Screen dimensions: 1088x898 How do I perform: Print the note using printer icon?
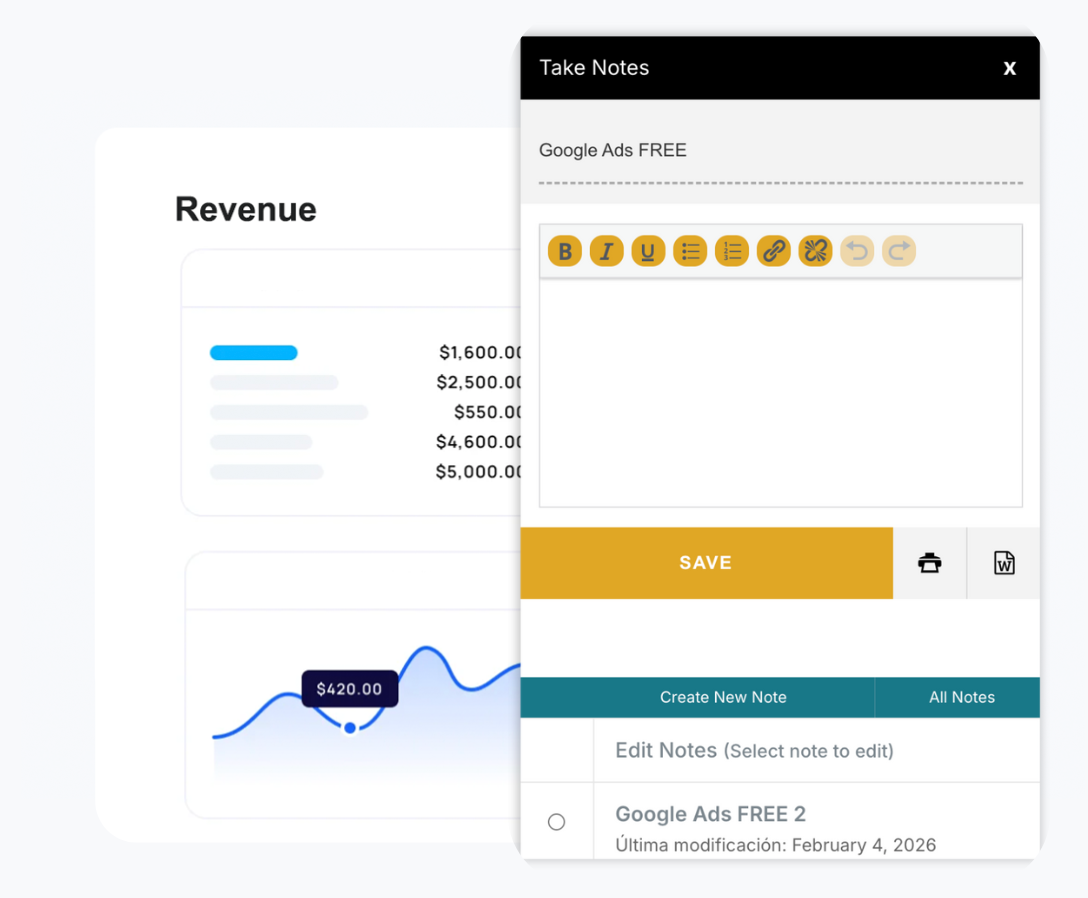click(930, 563)
